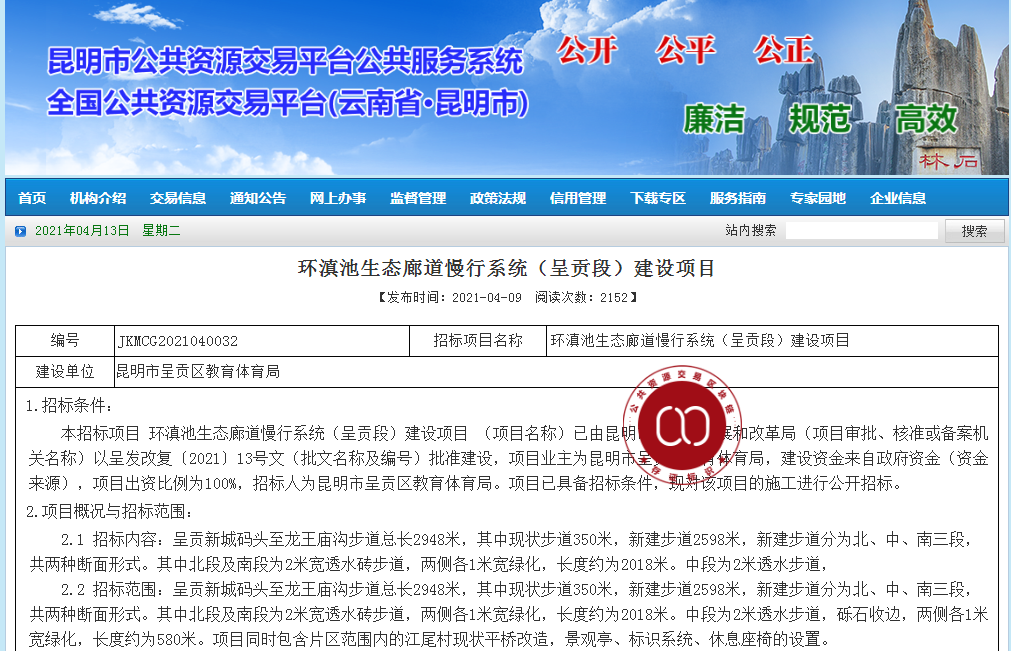Screen dimensions: 1011x651
Task: Open 网上办事 navigation item
Action: (x=338, y=198)
